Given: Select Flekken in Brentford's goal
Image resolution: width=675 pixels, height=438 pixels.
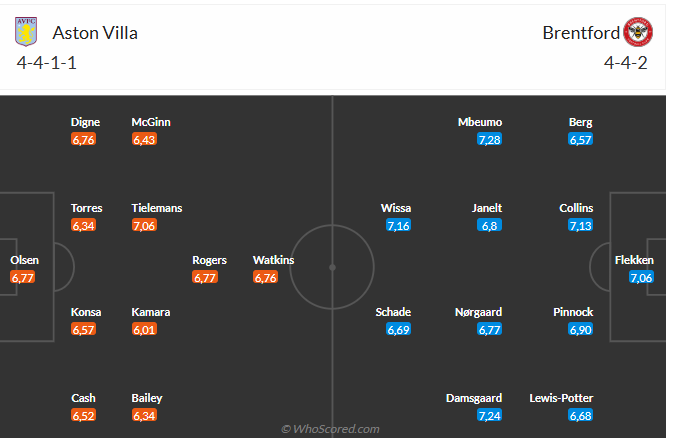Looking at the screenshot, I should pos(634,260).
